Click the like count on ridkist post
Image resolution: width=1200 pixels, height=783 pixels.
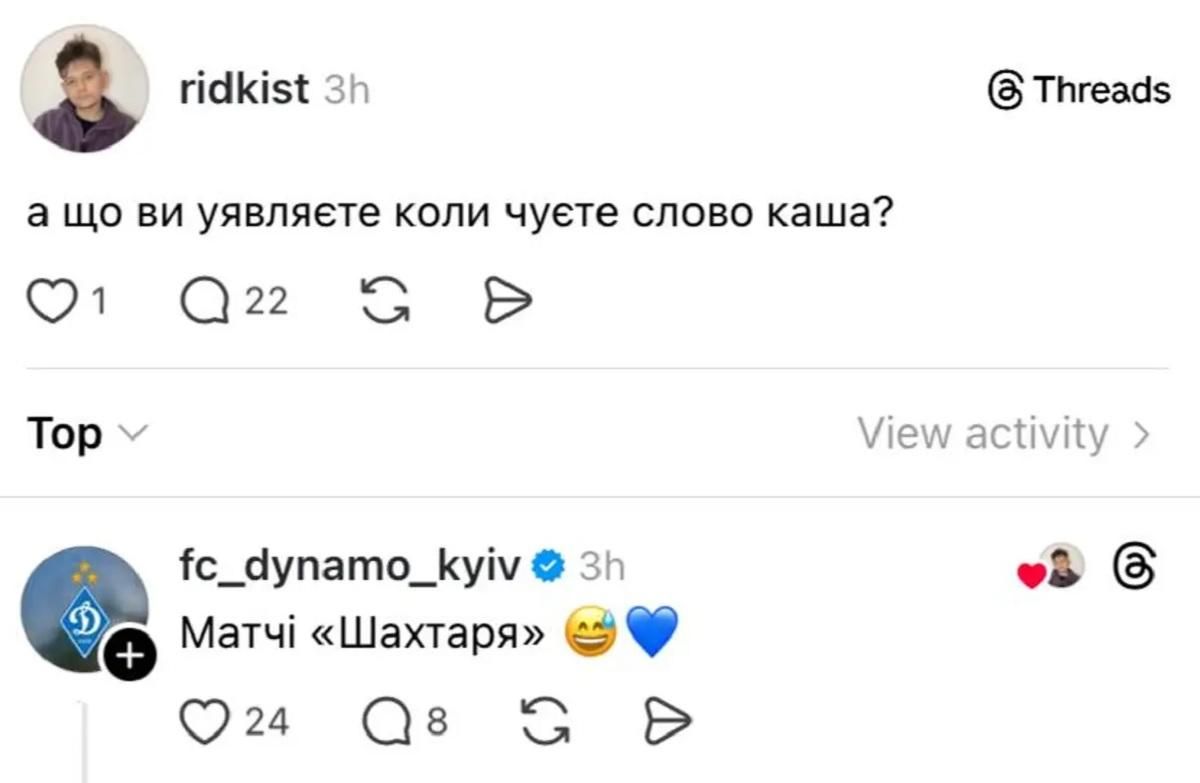[x=99, y=301]
